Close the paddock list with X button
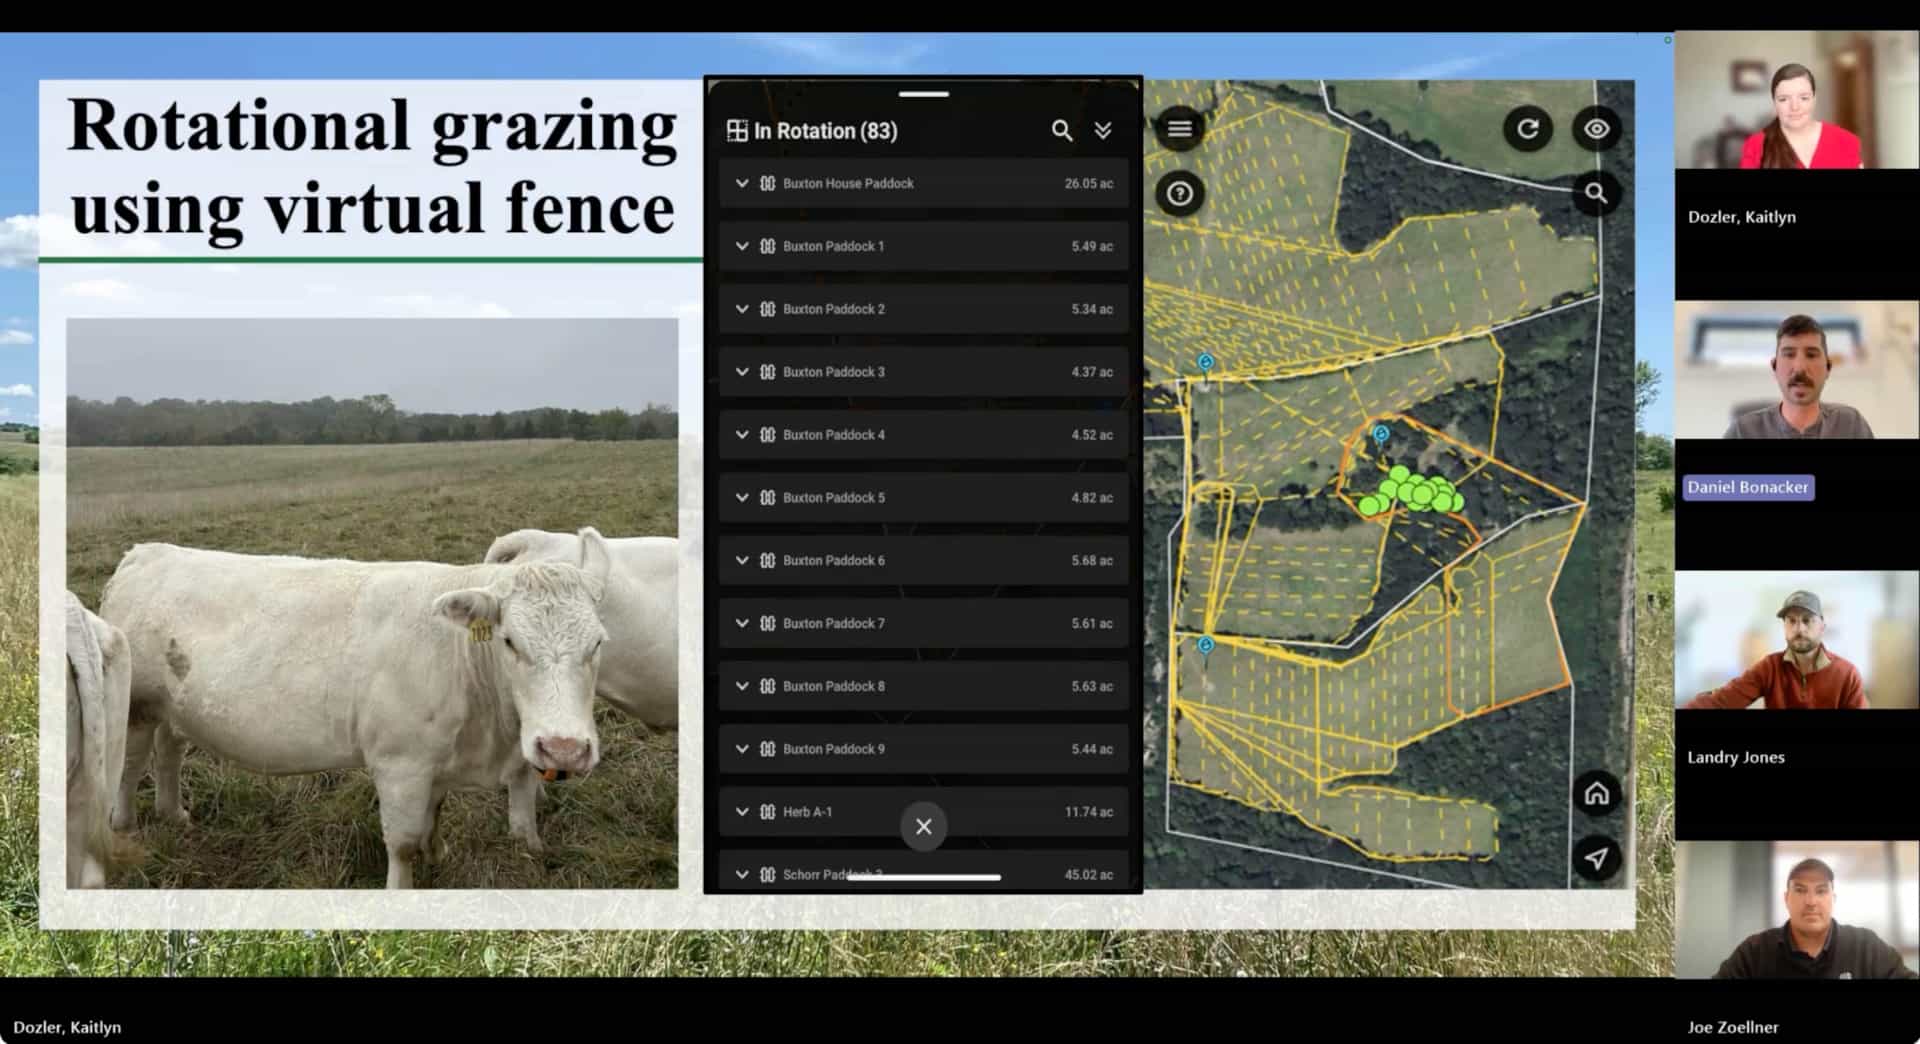The image size is (1920, 1044). pyautogui.click(x=923, y=827)
